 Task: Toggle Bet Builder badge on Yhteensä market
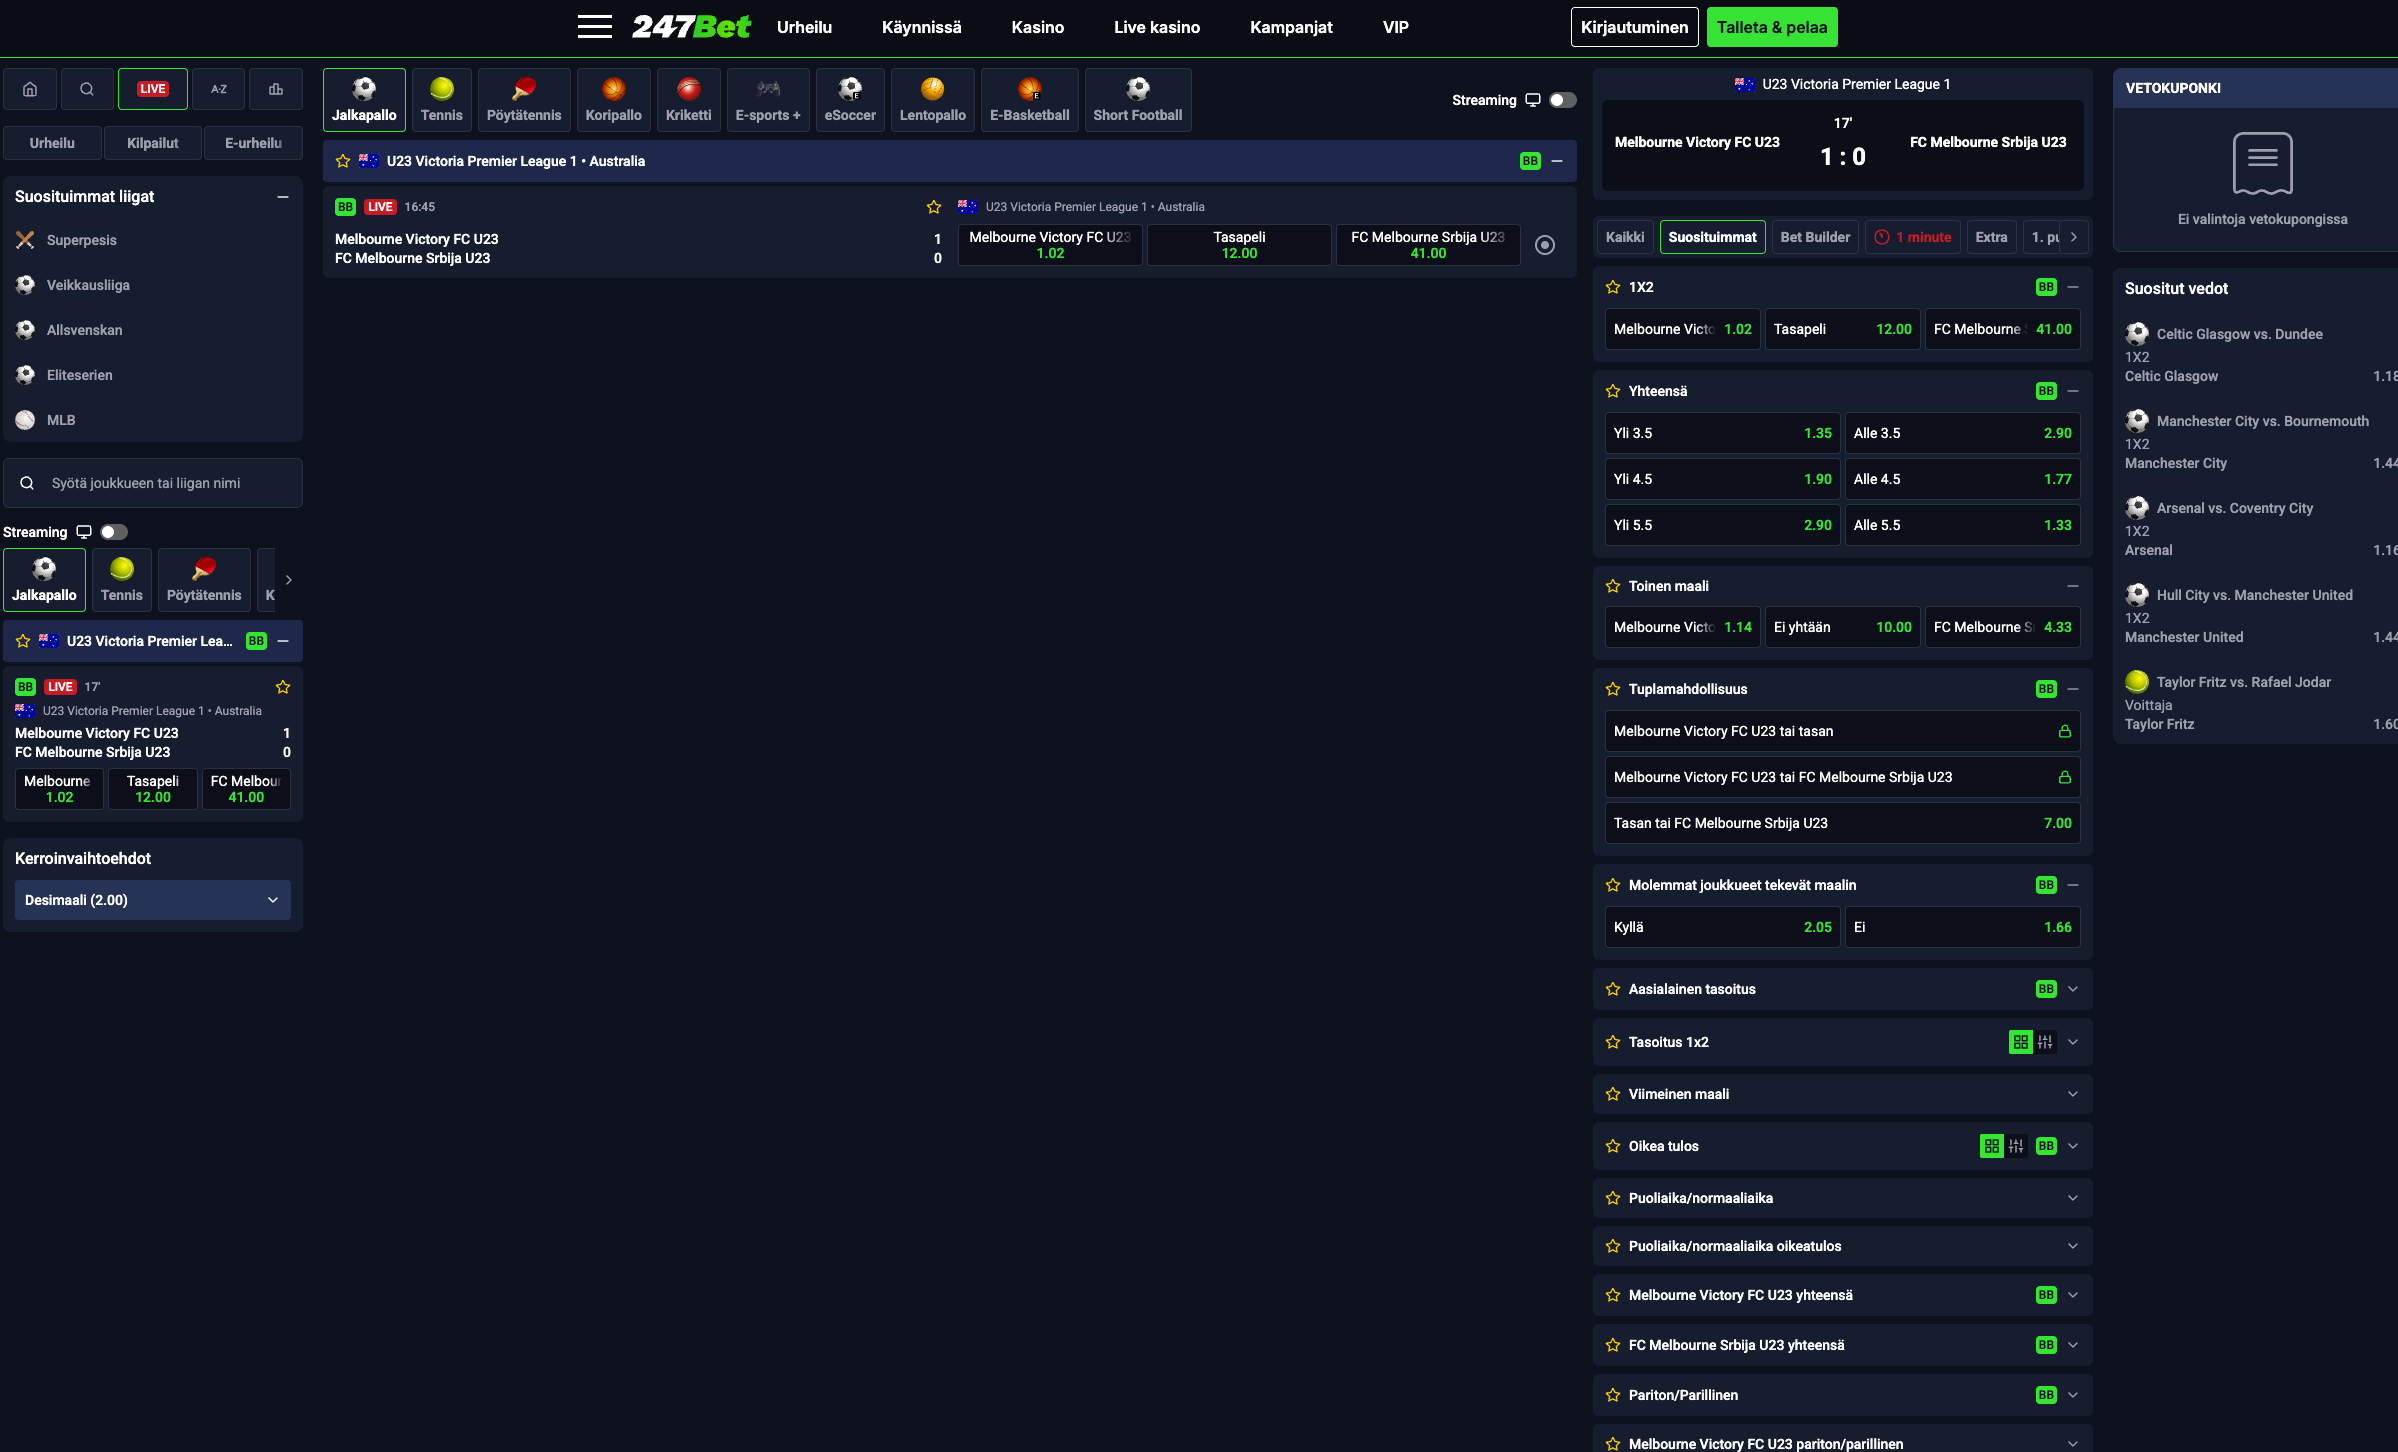point(2046,391)
